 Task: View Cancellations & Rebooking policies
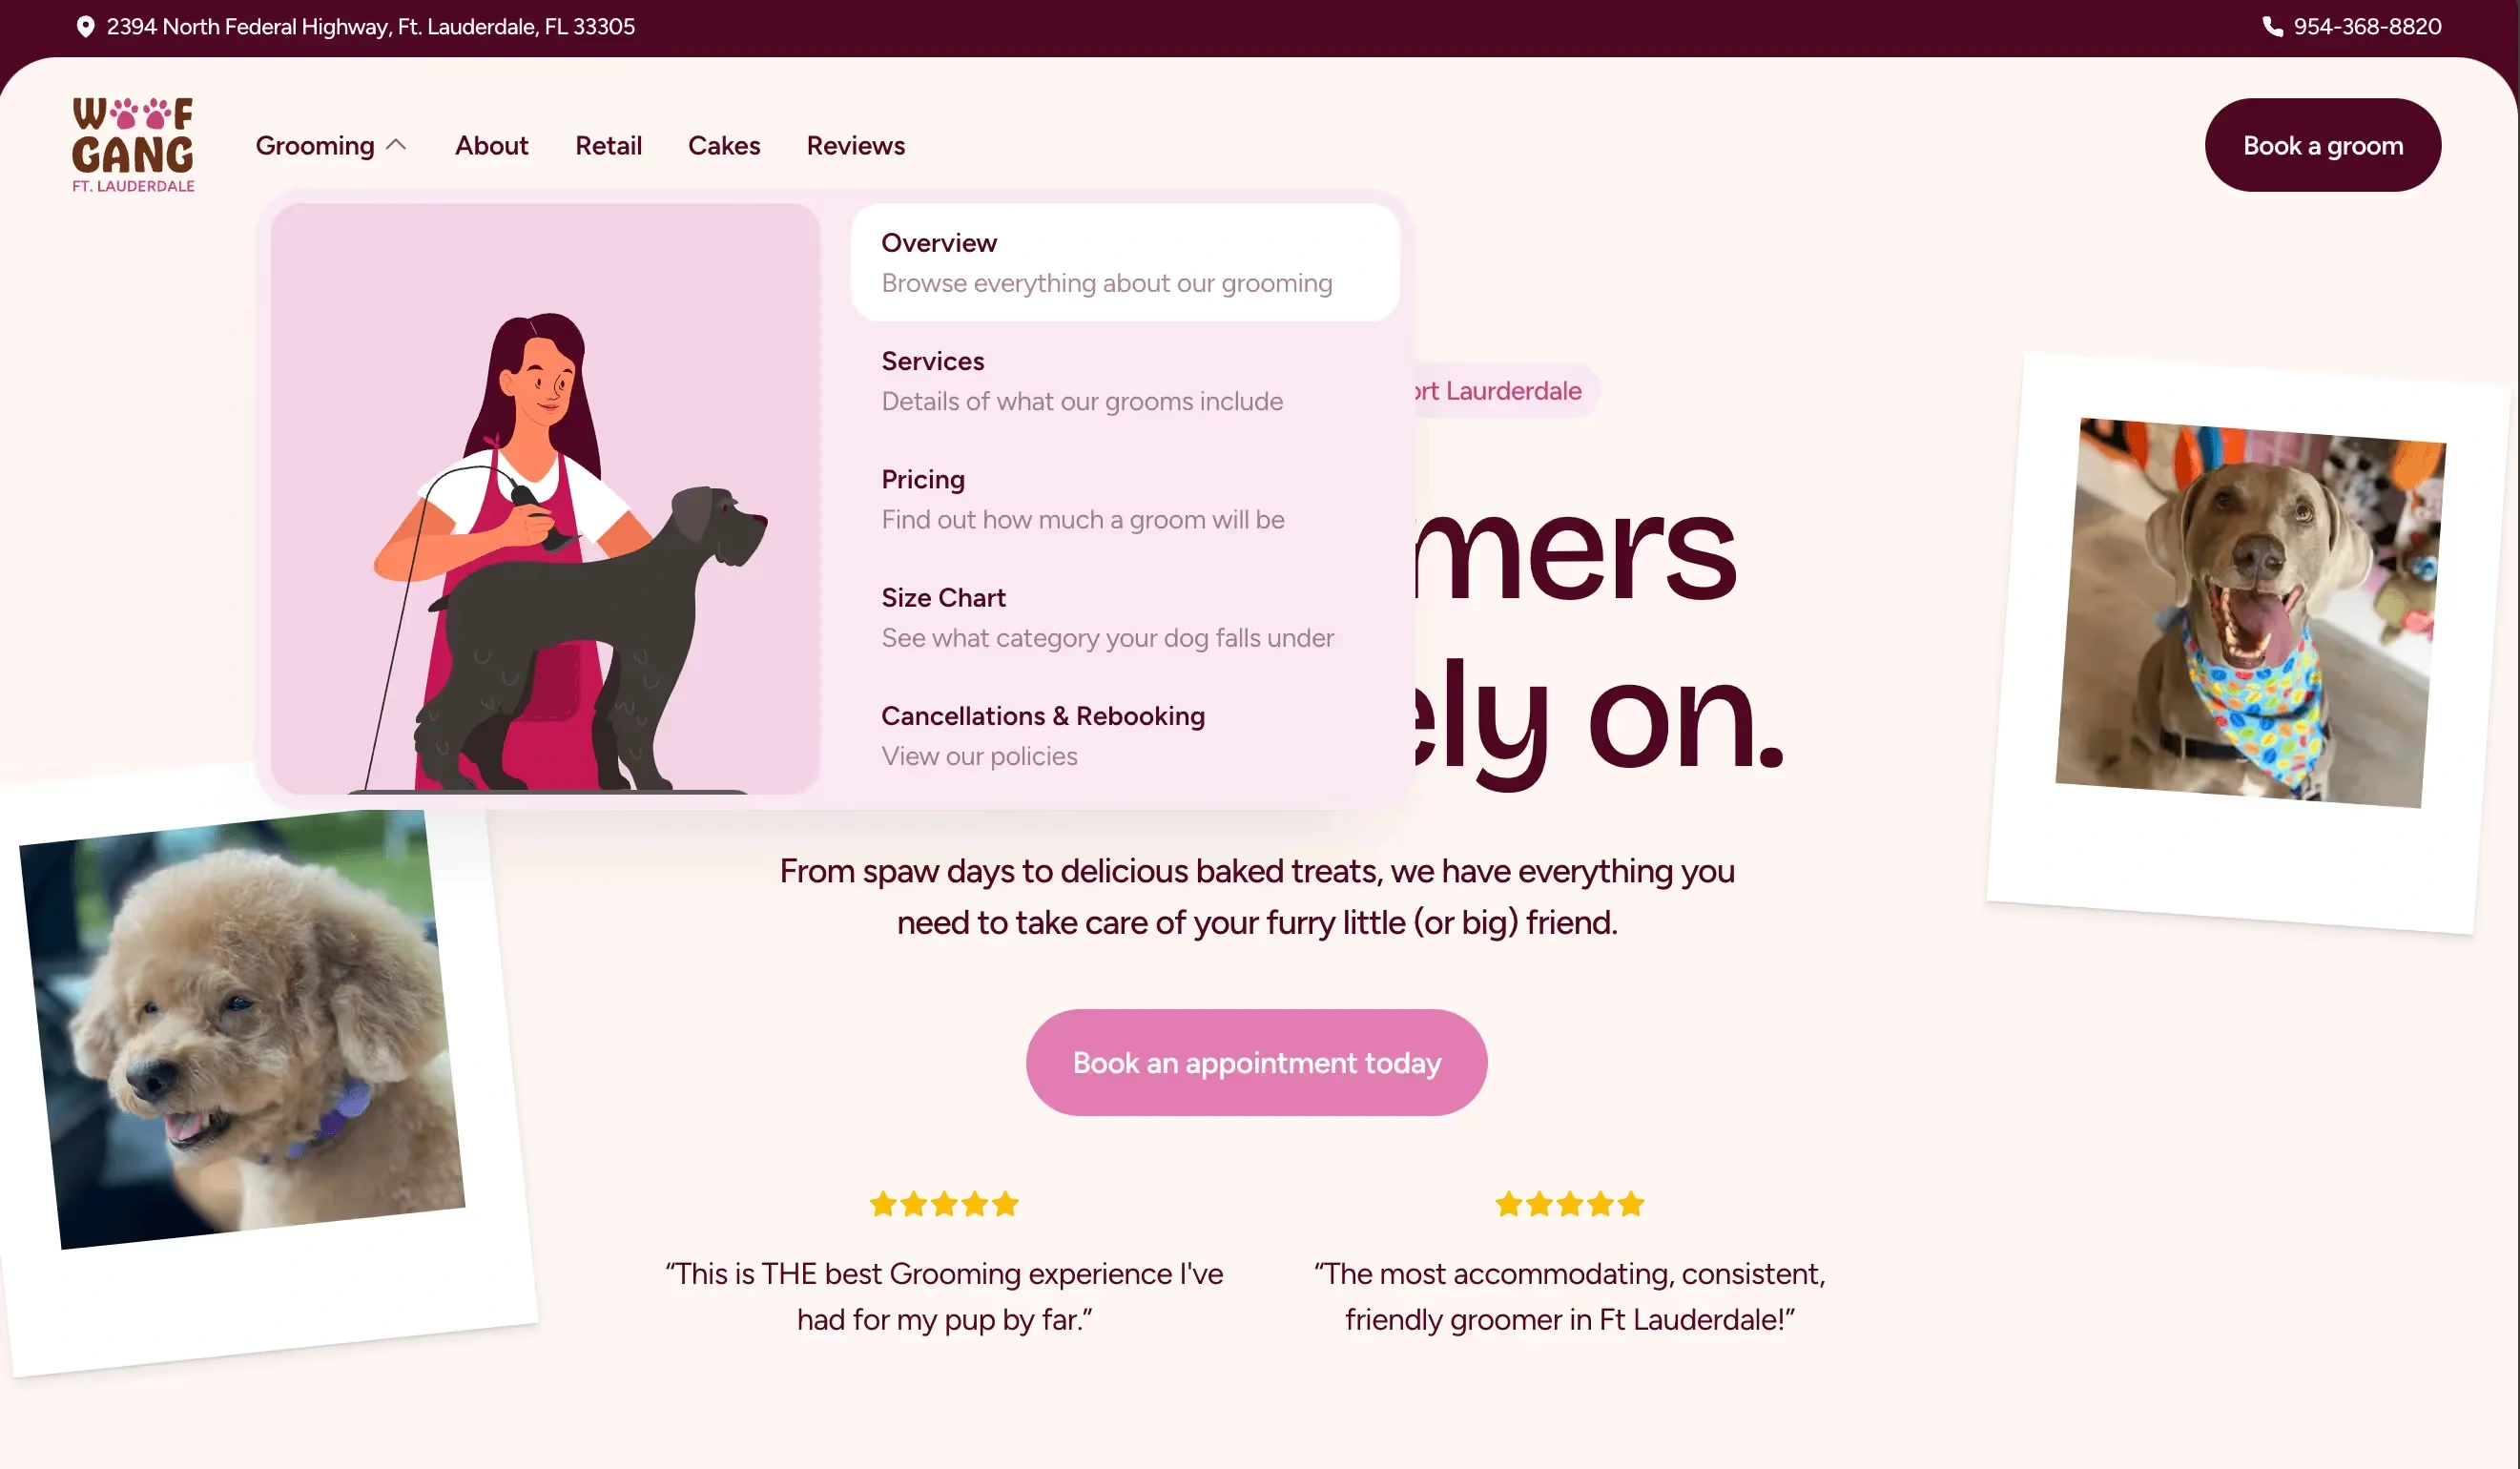(x=1125, y=735)
